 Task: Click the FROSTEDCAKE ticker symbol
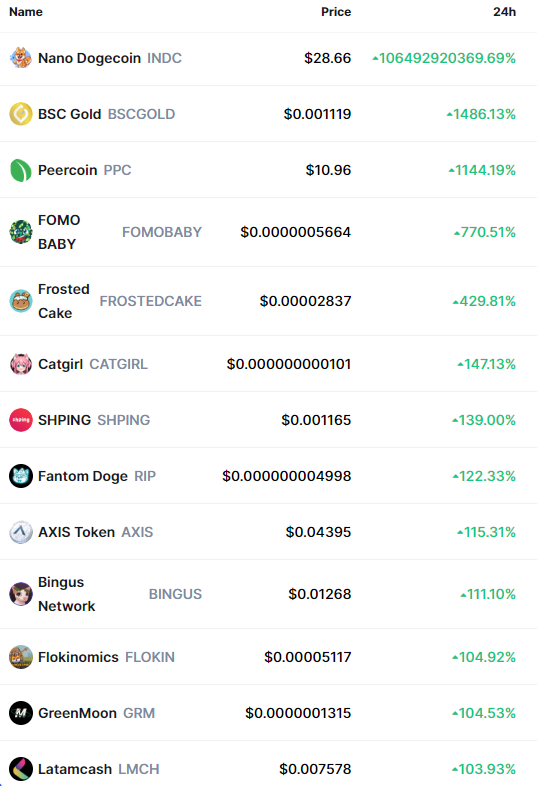pyautogui.click(x=150, y=301)
